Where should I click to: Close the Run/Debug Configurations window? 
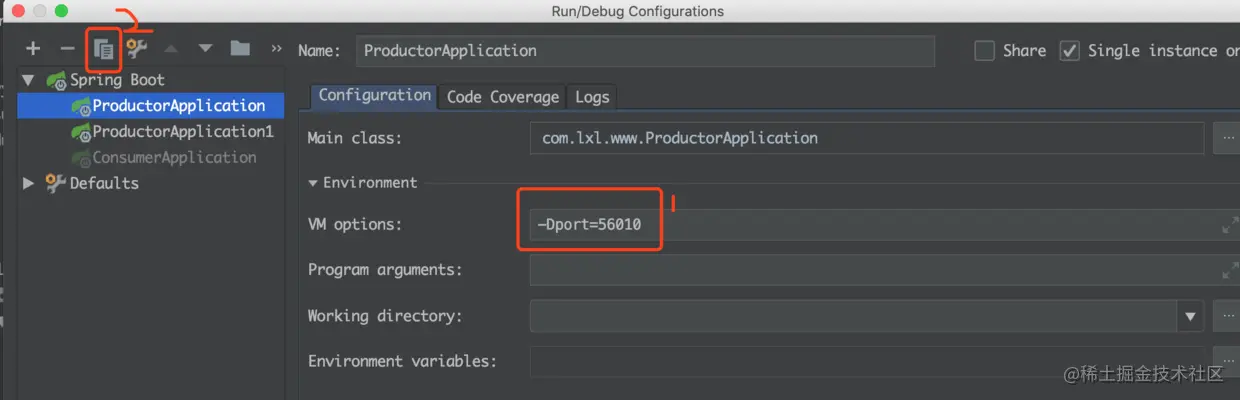tap(20, 11)
